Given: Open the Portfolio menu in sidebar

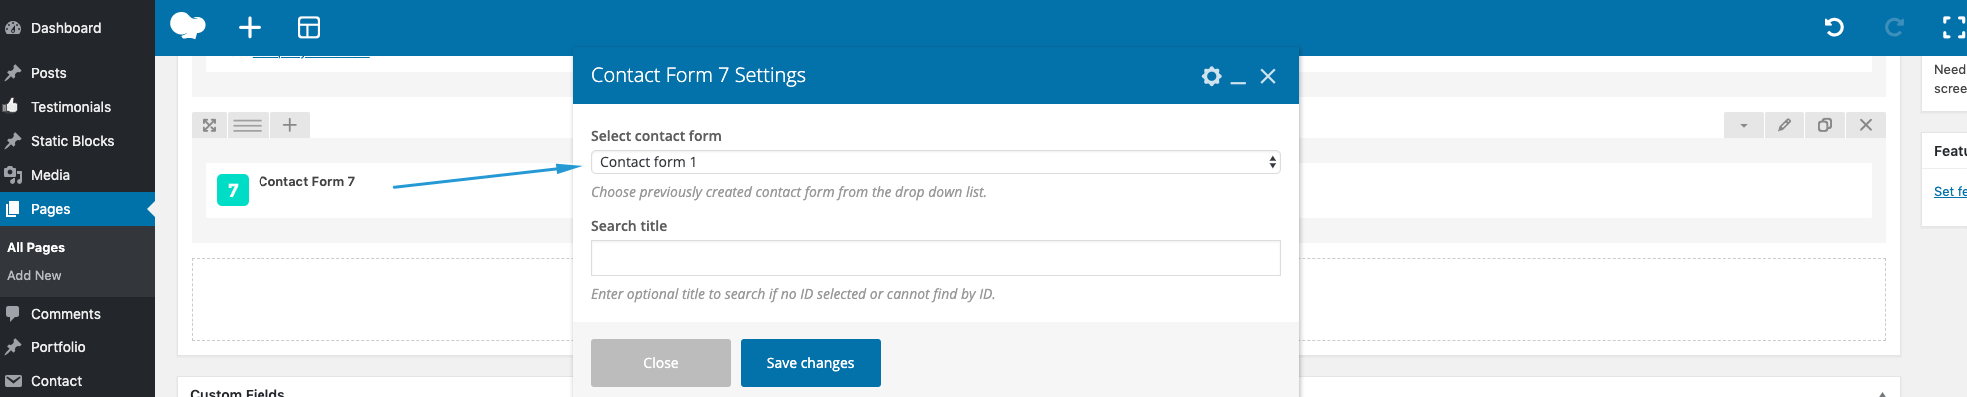Looking at the screenshot, I should [x=58, y=347].
